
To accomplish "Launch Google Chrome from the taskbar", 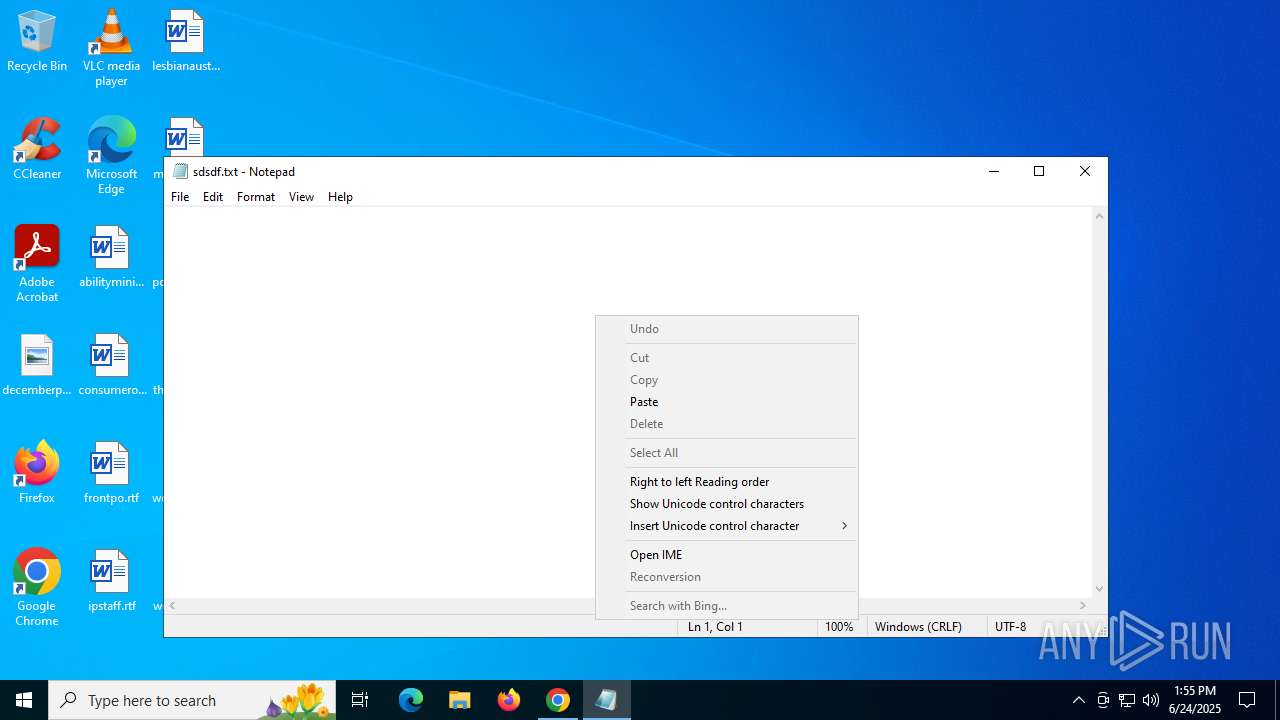I will point(558,700).
